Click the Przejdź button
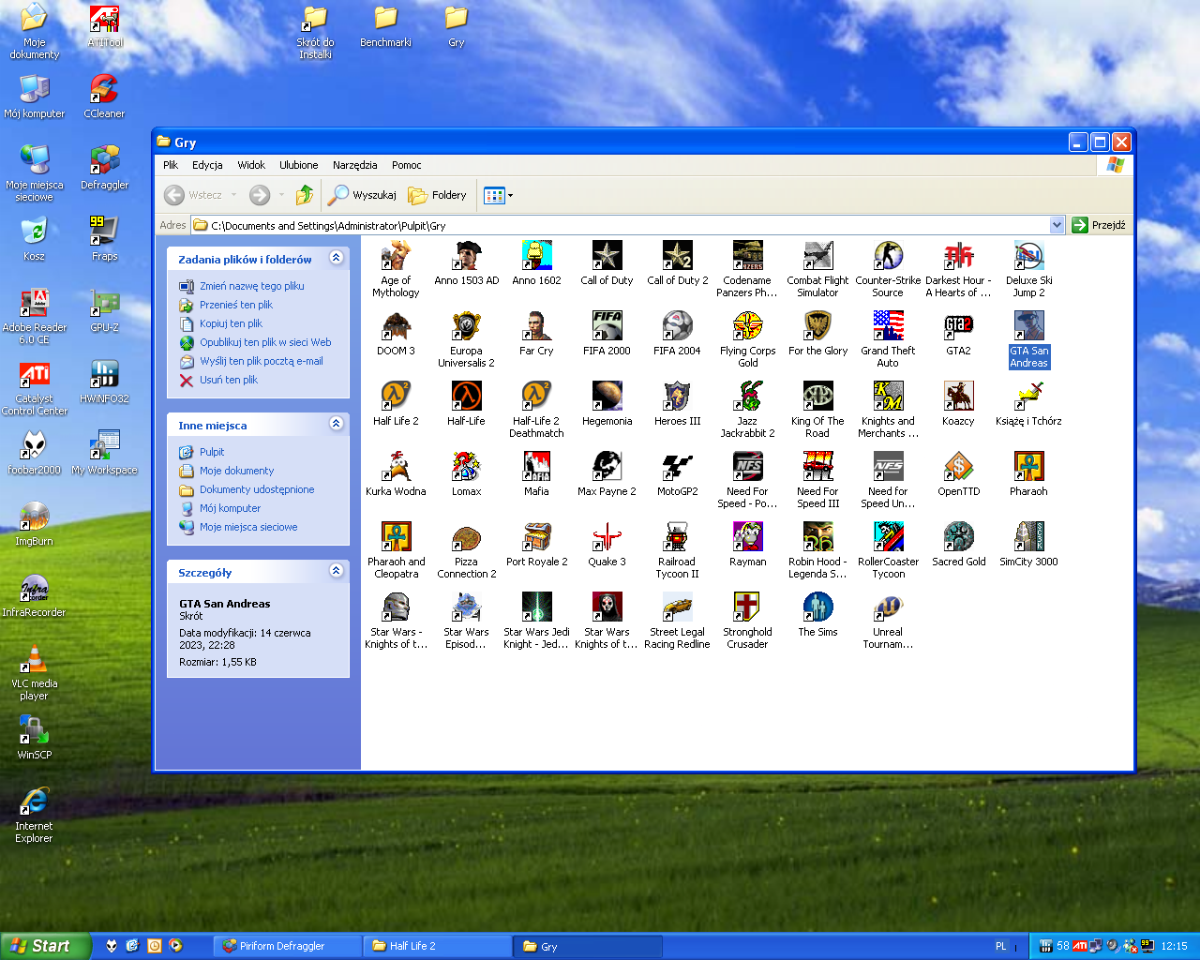This screenshot has width=1200, height=960. 1098,224
